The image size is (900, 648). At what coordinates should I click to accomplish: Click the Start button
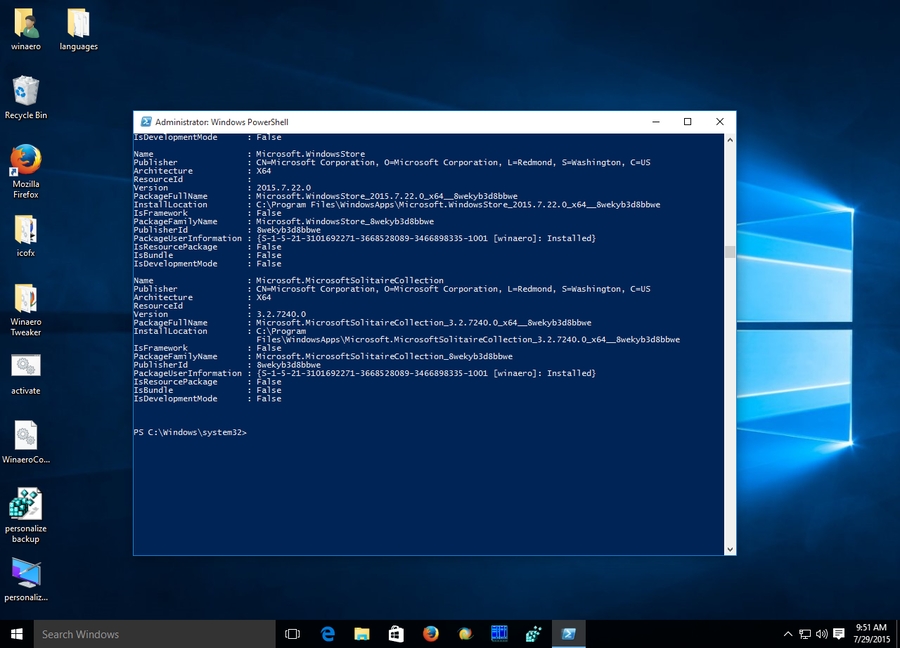[x=14, y=634]
